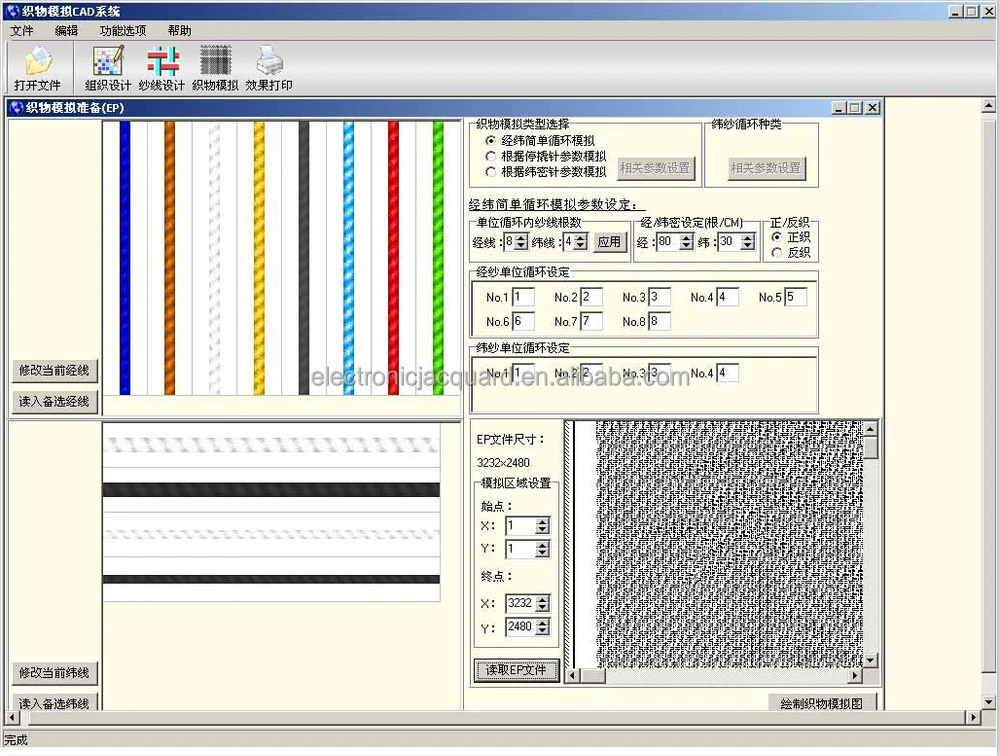Open the 组织设计 weave design tool
The image size is (1000, 756).
point(108,68)
